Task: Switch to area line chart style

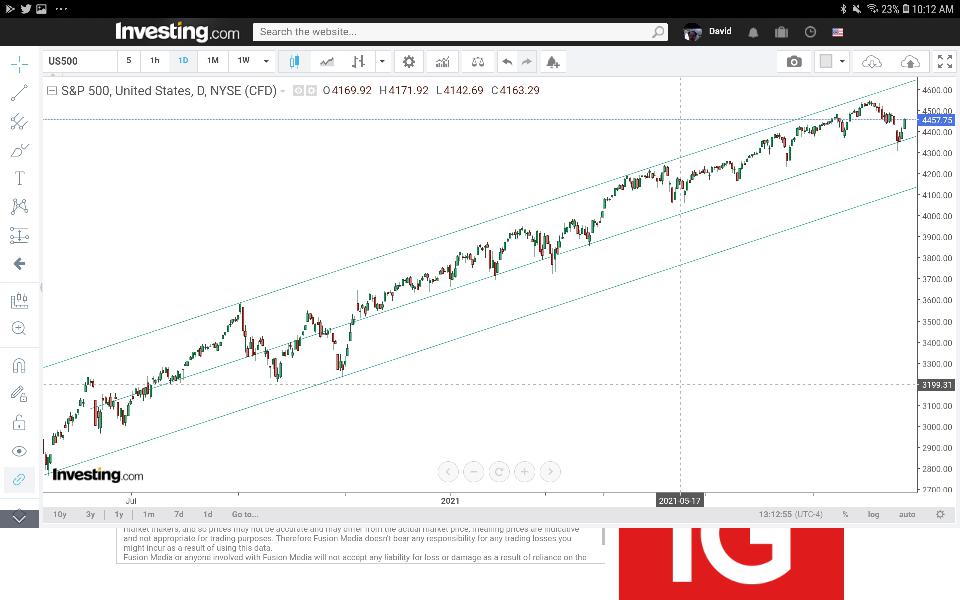Action: [327, 61]
